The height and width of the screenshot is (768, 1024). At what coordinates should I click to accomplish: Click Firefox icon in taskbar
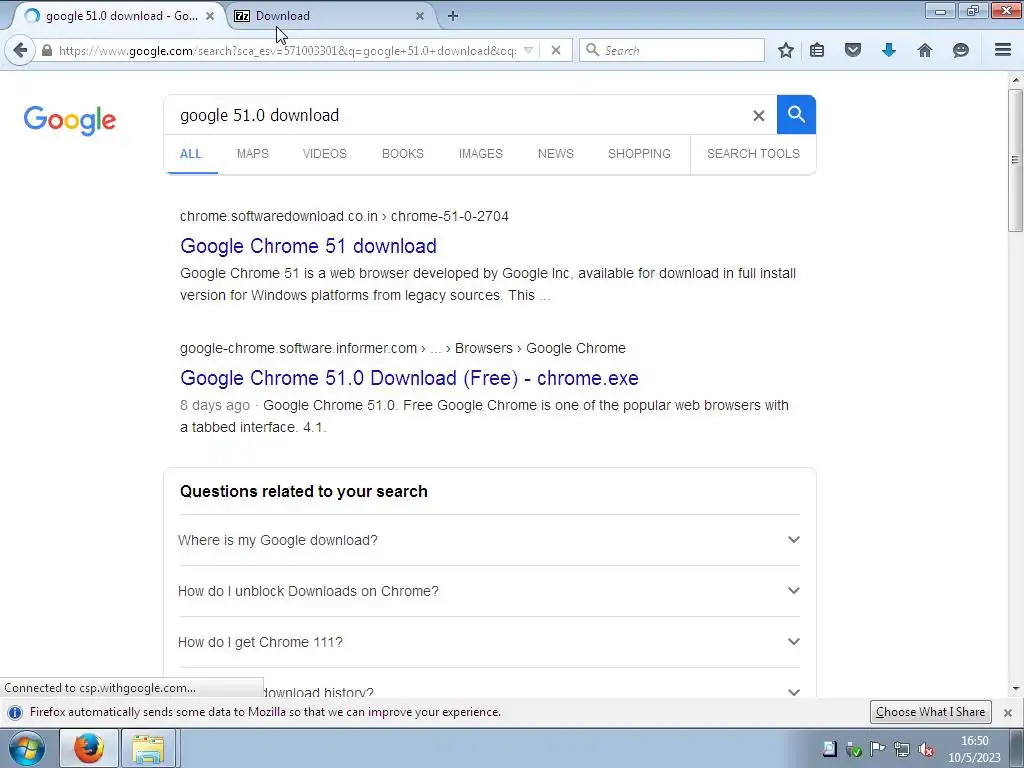pos(89,748)
